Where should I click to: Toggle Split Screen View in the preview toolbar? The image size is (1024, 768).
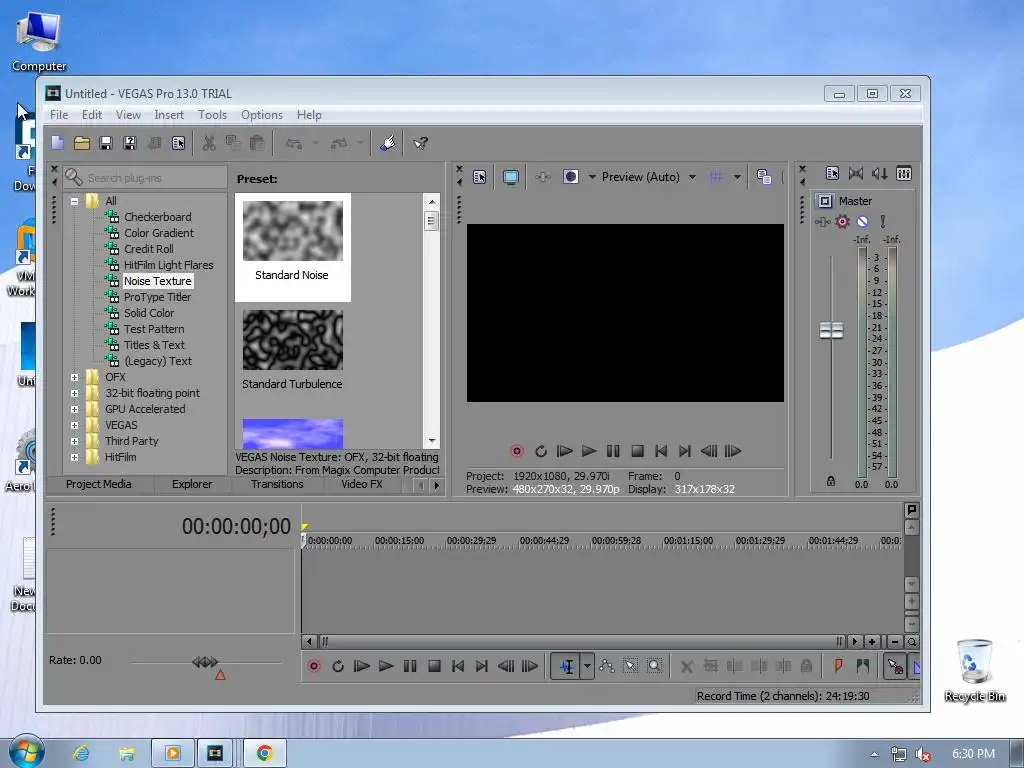click(x=571, y=177)
